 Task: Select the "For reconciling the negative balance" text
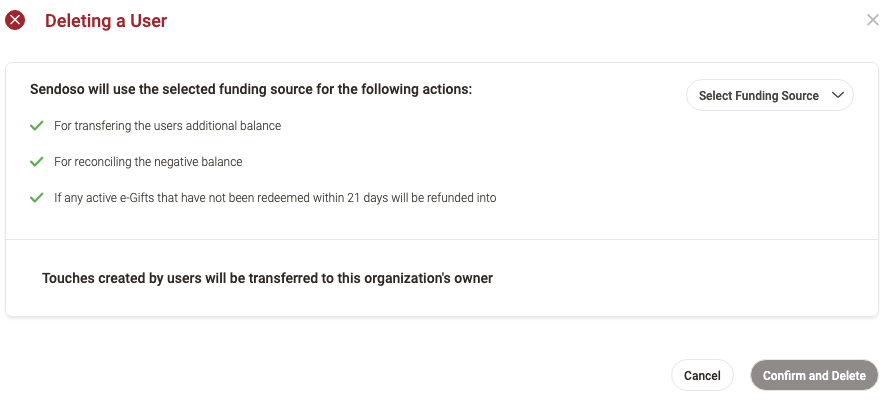tap(148, 162)
